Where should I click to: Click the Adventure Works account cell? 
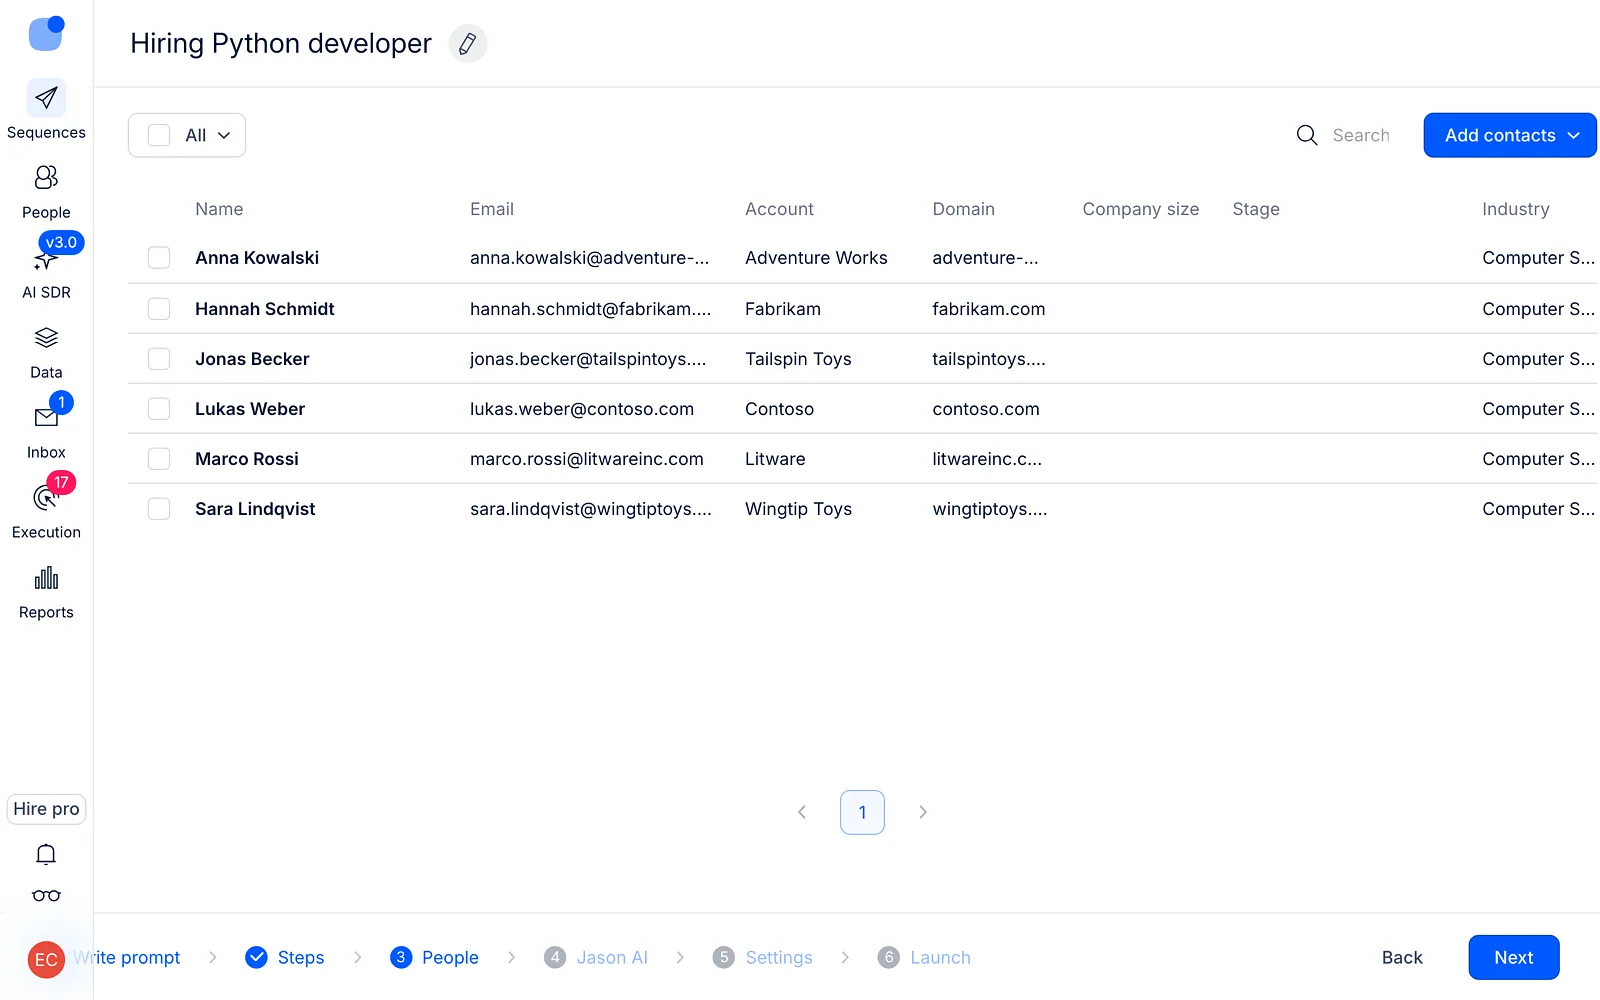point(816,258)
